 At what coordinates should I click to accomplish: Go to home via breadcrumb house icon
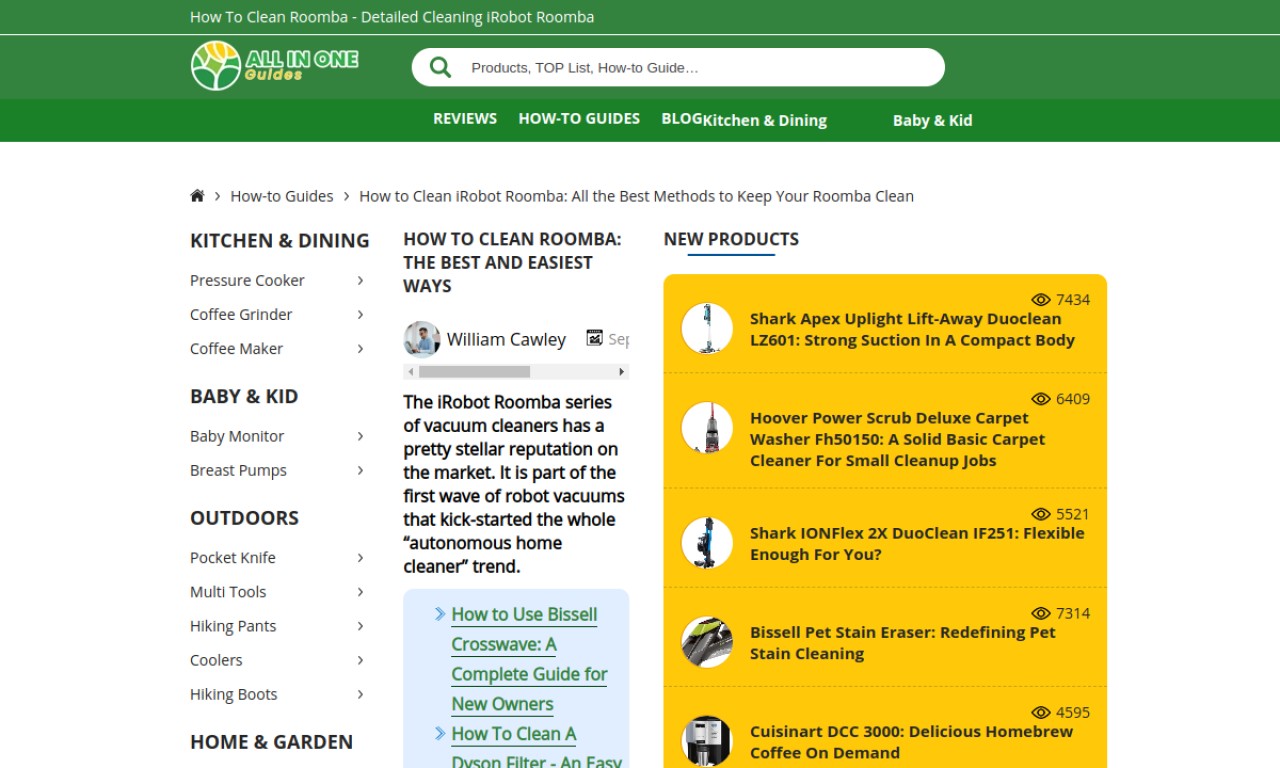click(x=197, y=196)
